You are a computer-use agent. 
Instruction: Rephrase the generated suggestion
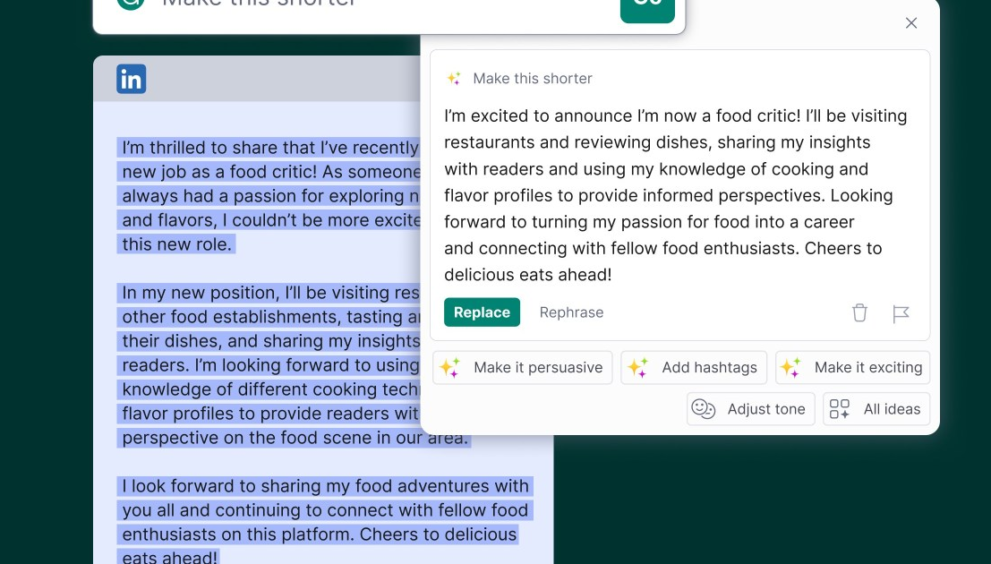571,312
